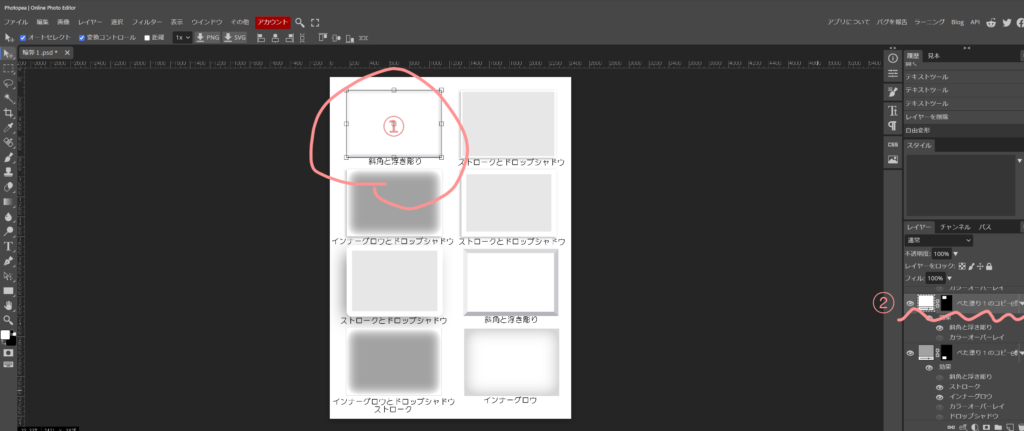Select the Hand tool

8,305
